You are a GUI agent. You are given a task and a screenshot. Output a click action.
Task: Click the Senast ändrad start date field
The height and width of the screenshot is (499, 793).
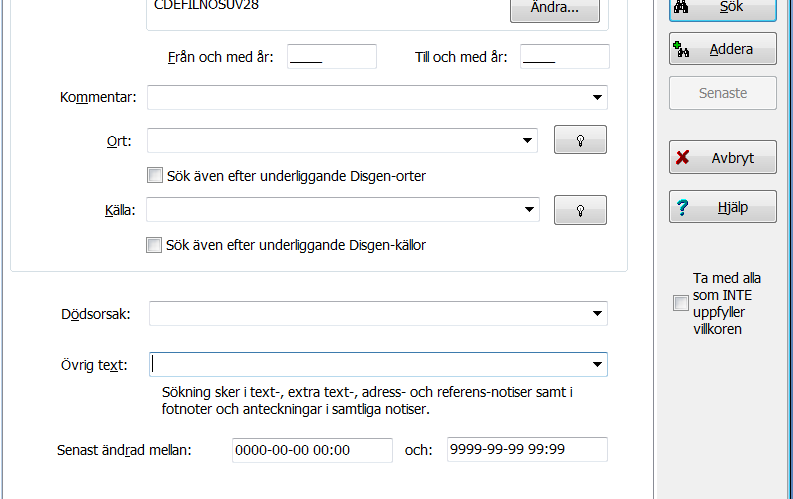[312, 450]
